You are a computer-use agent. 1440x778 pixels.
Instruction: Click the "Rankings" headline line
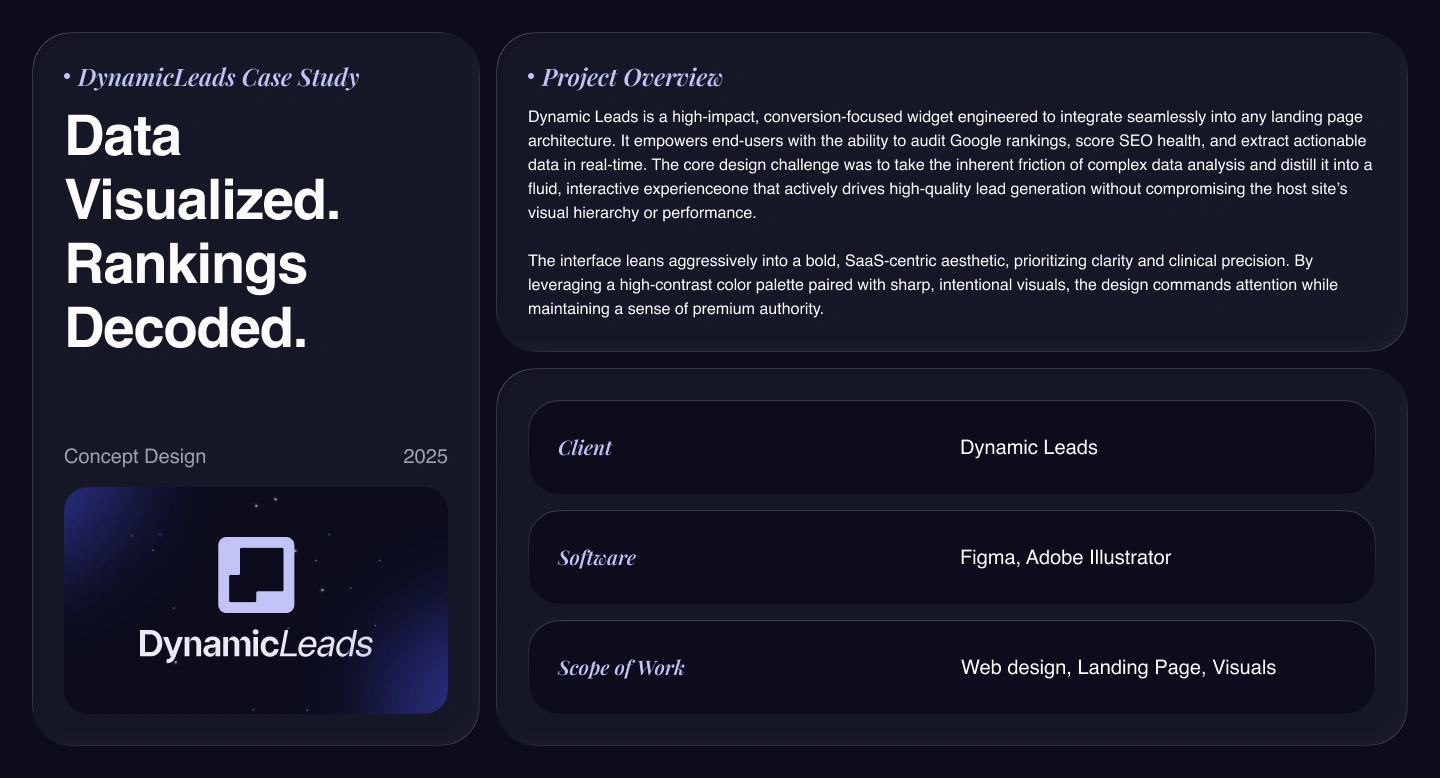(x=186, y=264)
